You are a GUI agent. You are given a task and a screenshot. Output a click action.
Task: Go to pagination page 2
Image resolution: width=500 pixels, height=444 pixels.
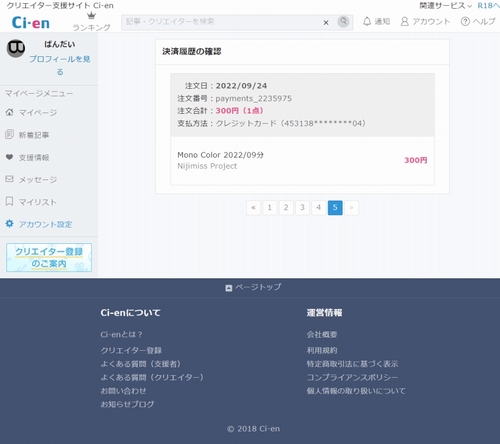pos(286,208)
